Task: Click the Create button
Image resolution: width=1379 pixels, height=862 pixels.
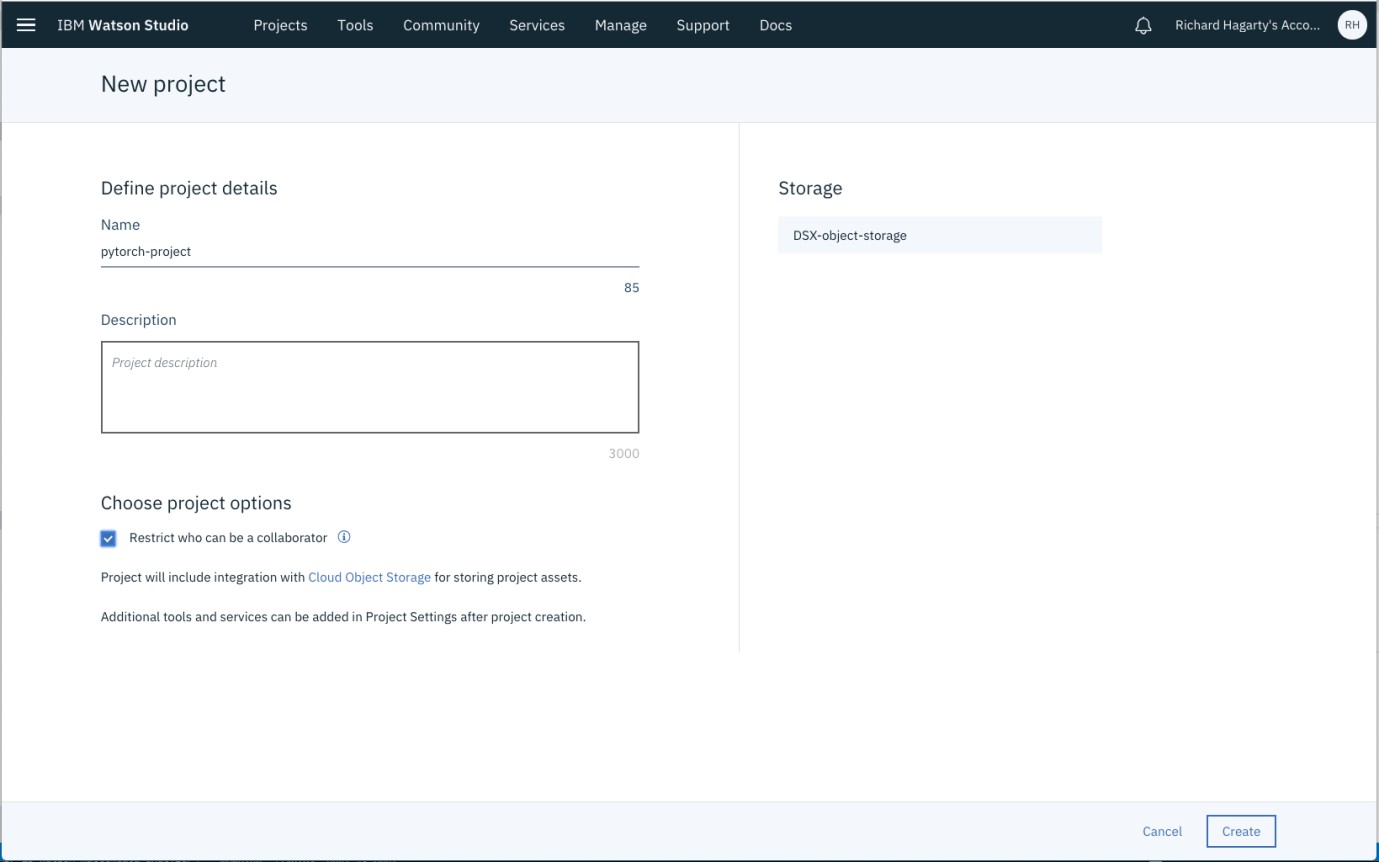Action: tap(1240, 831)
